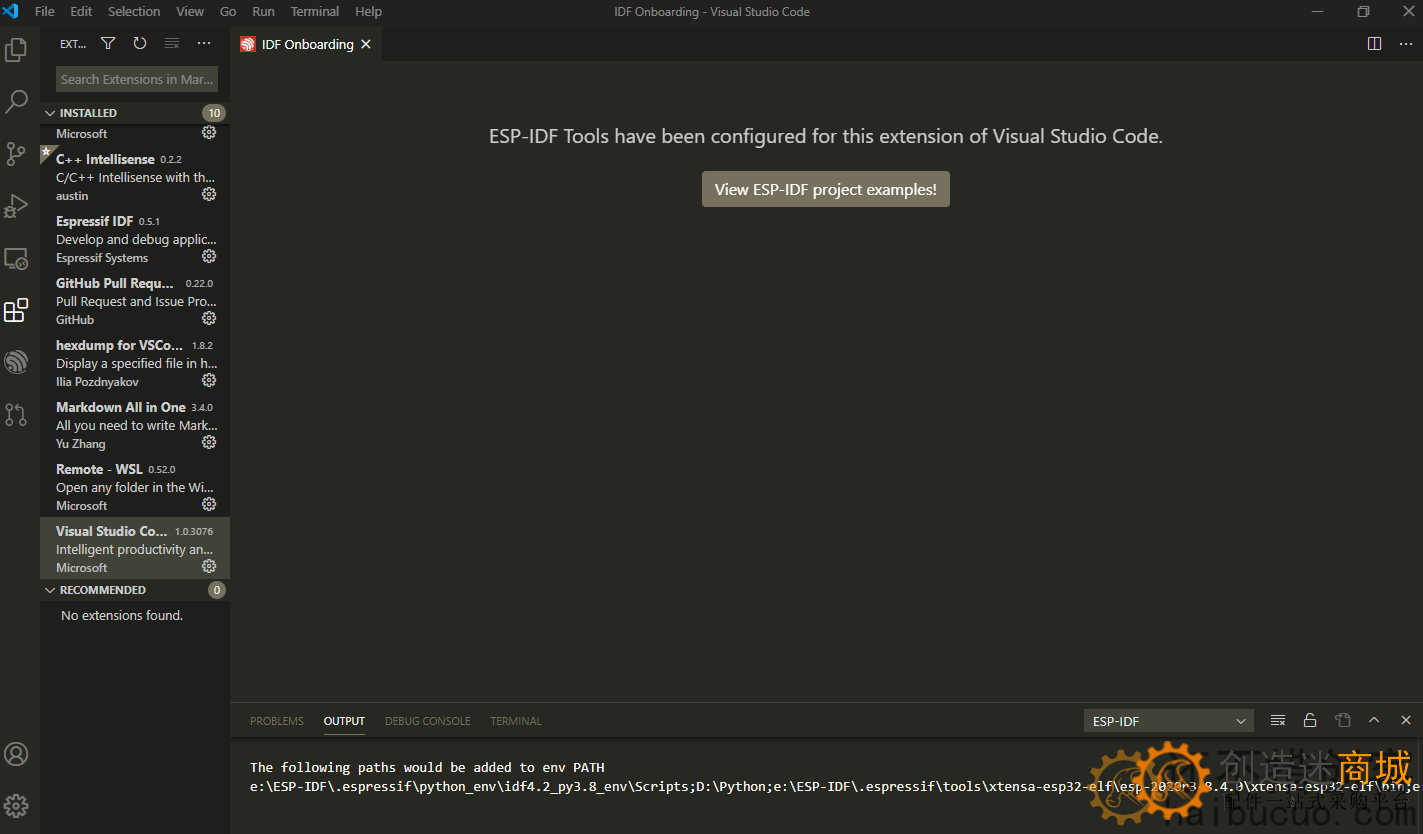Split the editor to the right
The width and height of the screenshot is (1423, 834).
click(x=1374, y=44)
